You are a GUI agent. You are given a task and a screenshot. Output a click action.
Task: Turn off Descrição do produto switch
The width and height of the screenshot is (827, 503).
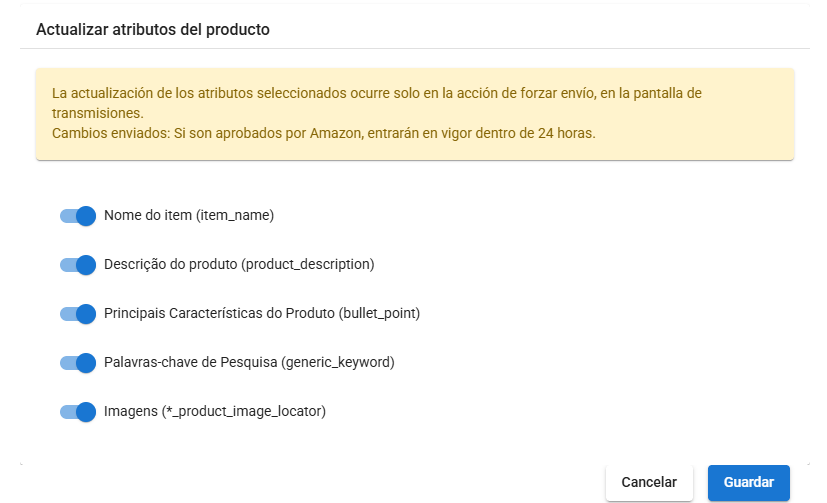click(78, 265)
